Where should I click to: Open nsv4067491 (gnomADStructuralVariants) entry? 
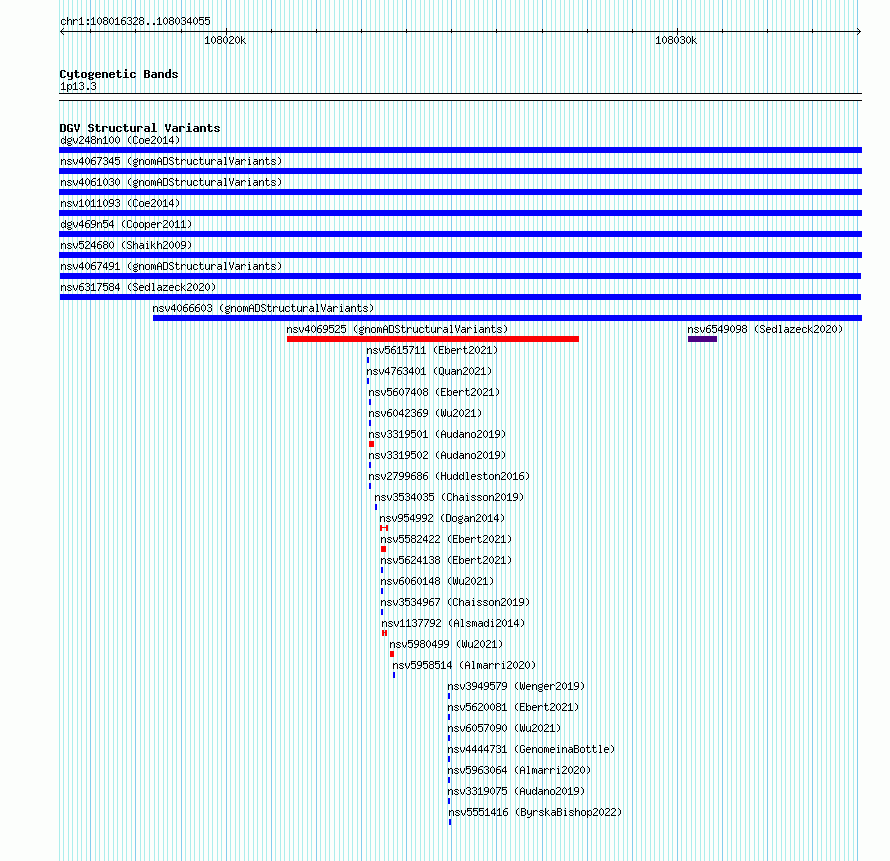pos(171,266)
